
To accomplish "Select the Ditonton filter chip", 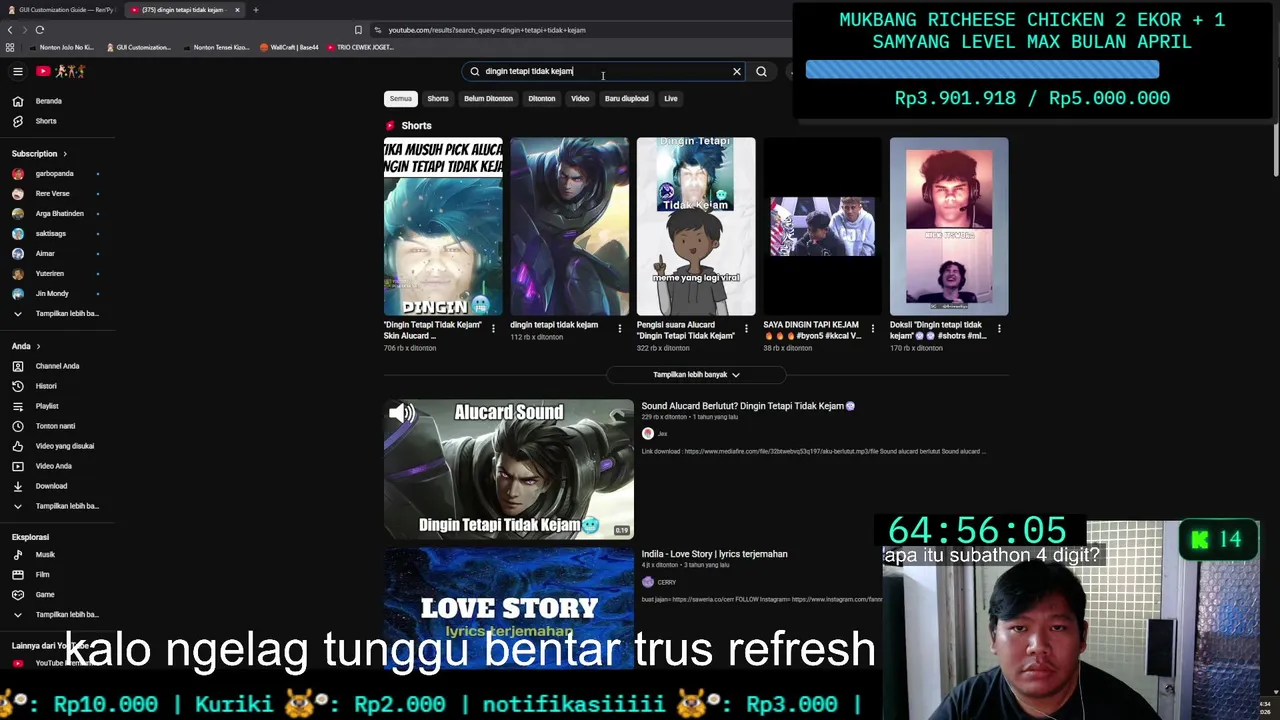I will (542, 99).
